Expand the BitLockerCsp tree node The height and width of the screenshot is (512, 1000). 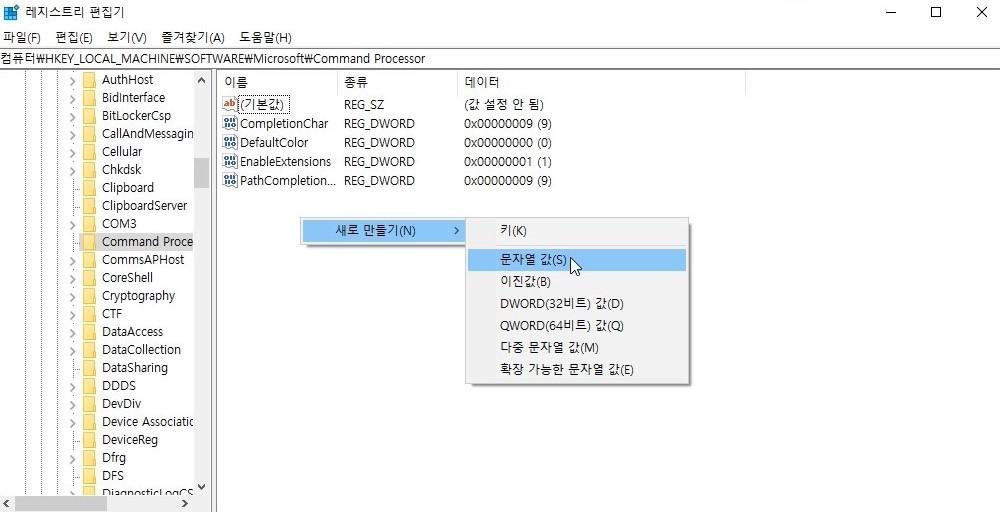coord(73,116)
